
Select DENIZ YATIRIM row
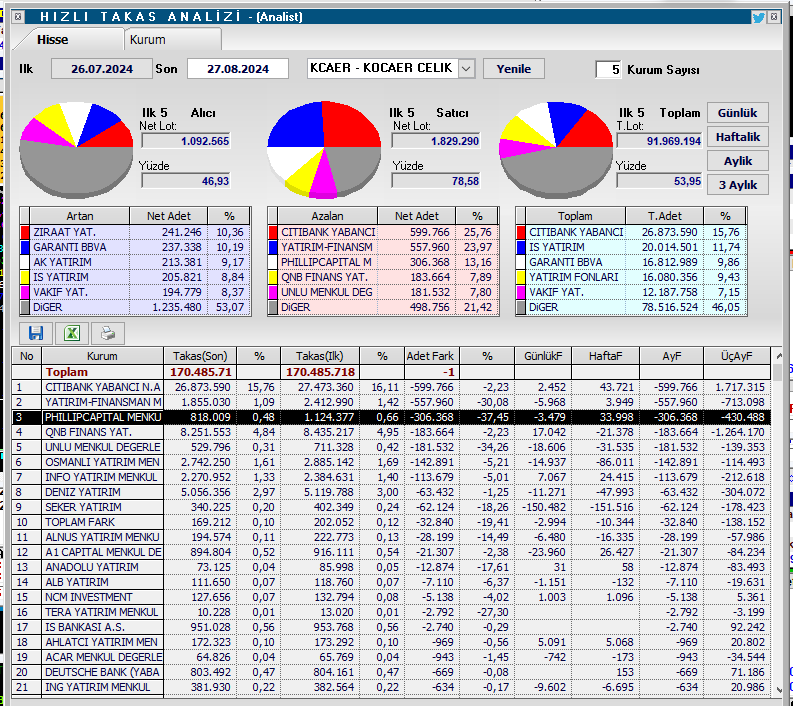coord(391,492)
